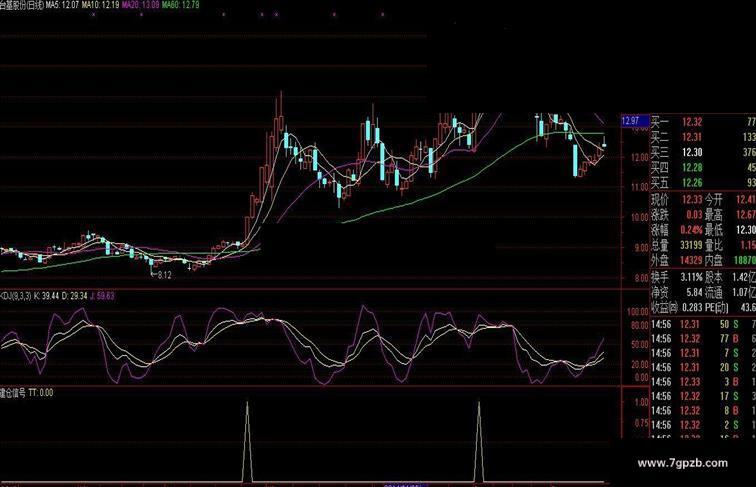Image resolution: width=756 pixels, height=487 pixels.
Task: Select the 14:56 trade row with volume 20
Action: click(703, 368)
